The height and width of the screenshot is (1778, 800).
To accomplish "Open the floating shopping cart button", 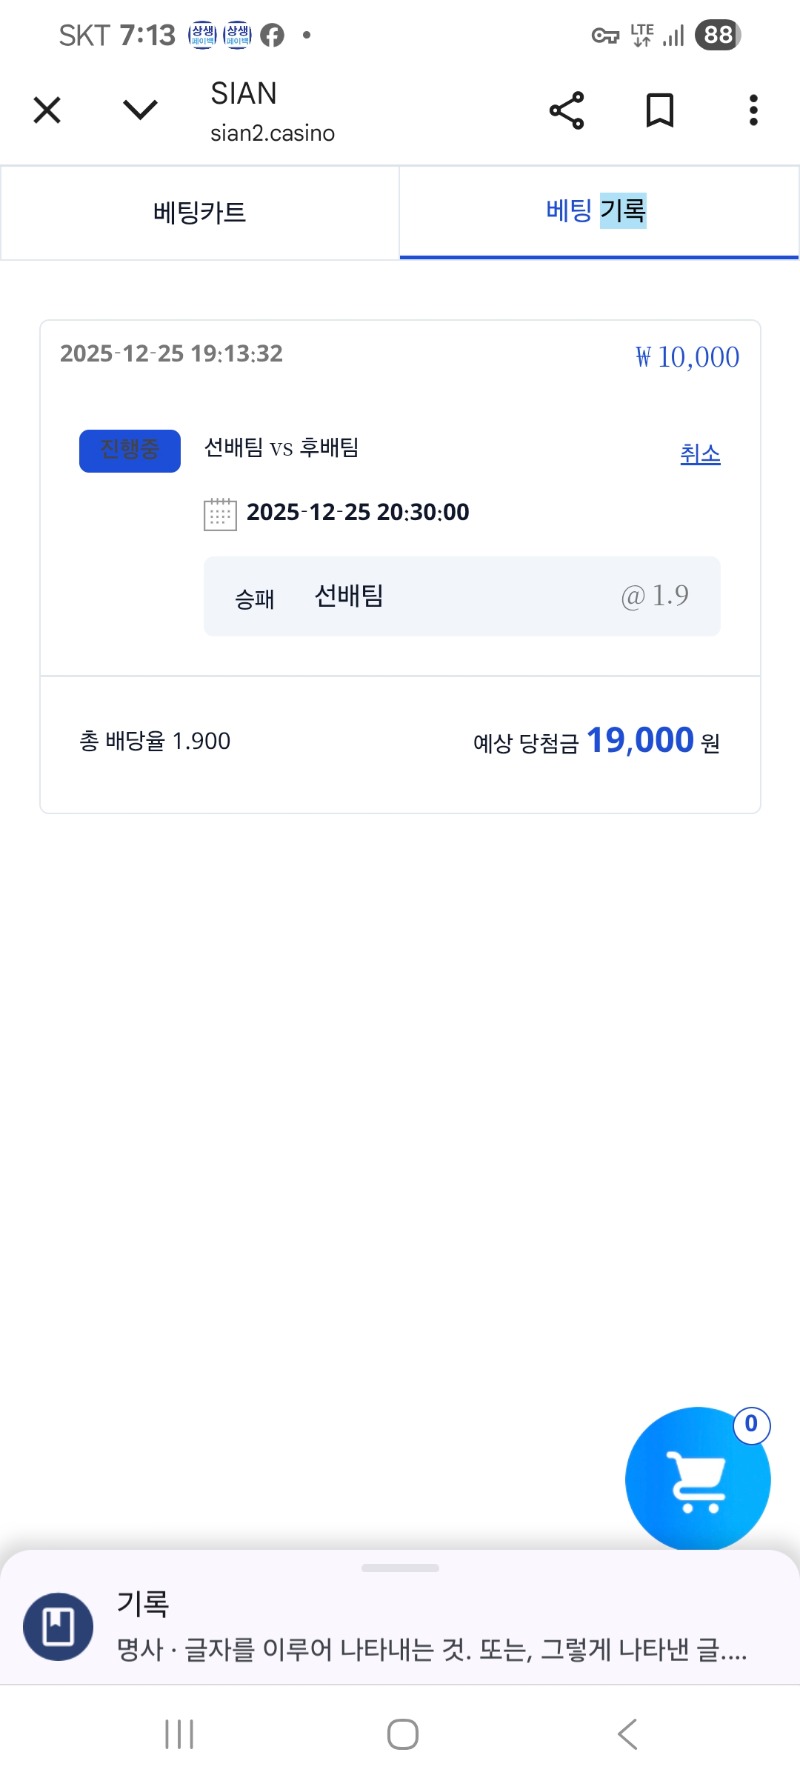I will (x=697, y=1482).
